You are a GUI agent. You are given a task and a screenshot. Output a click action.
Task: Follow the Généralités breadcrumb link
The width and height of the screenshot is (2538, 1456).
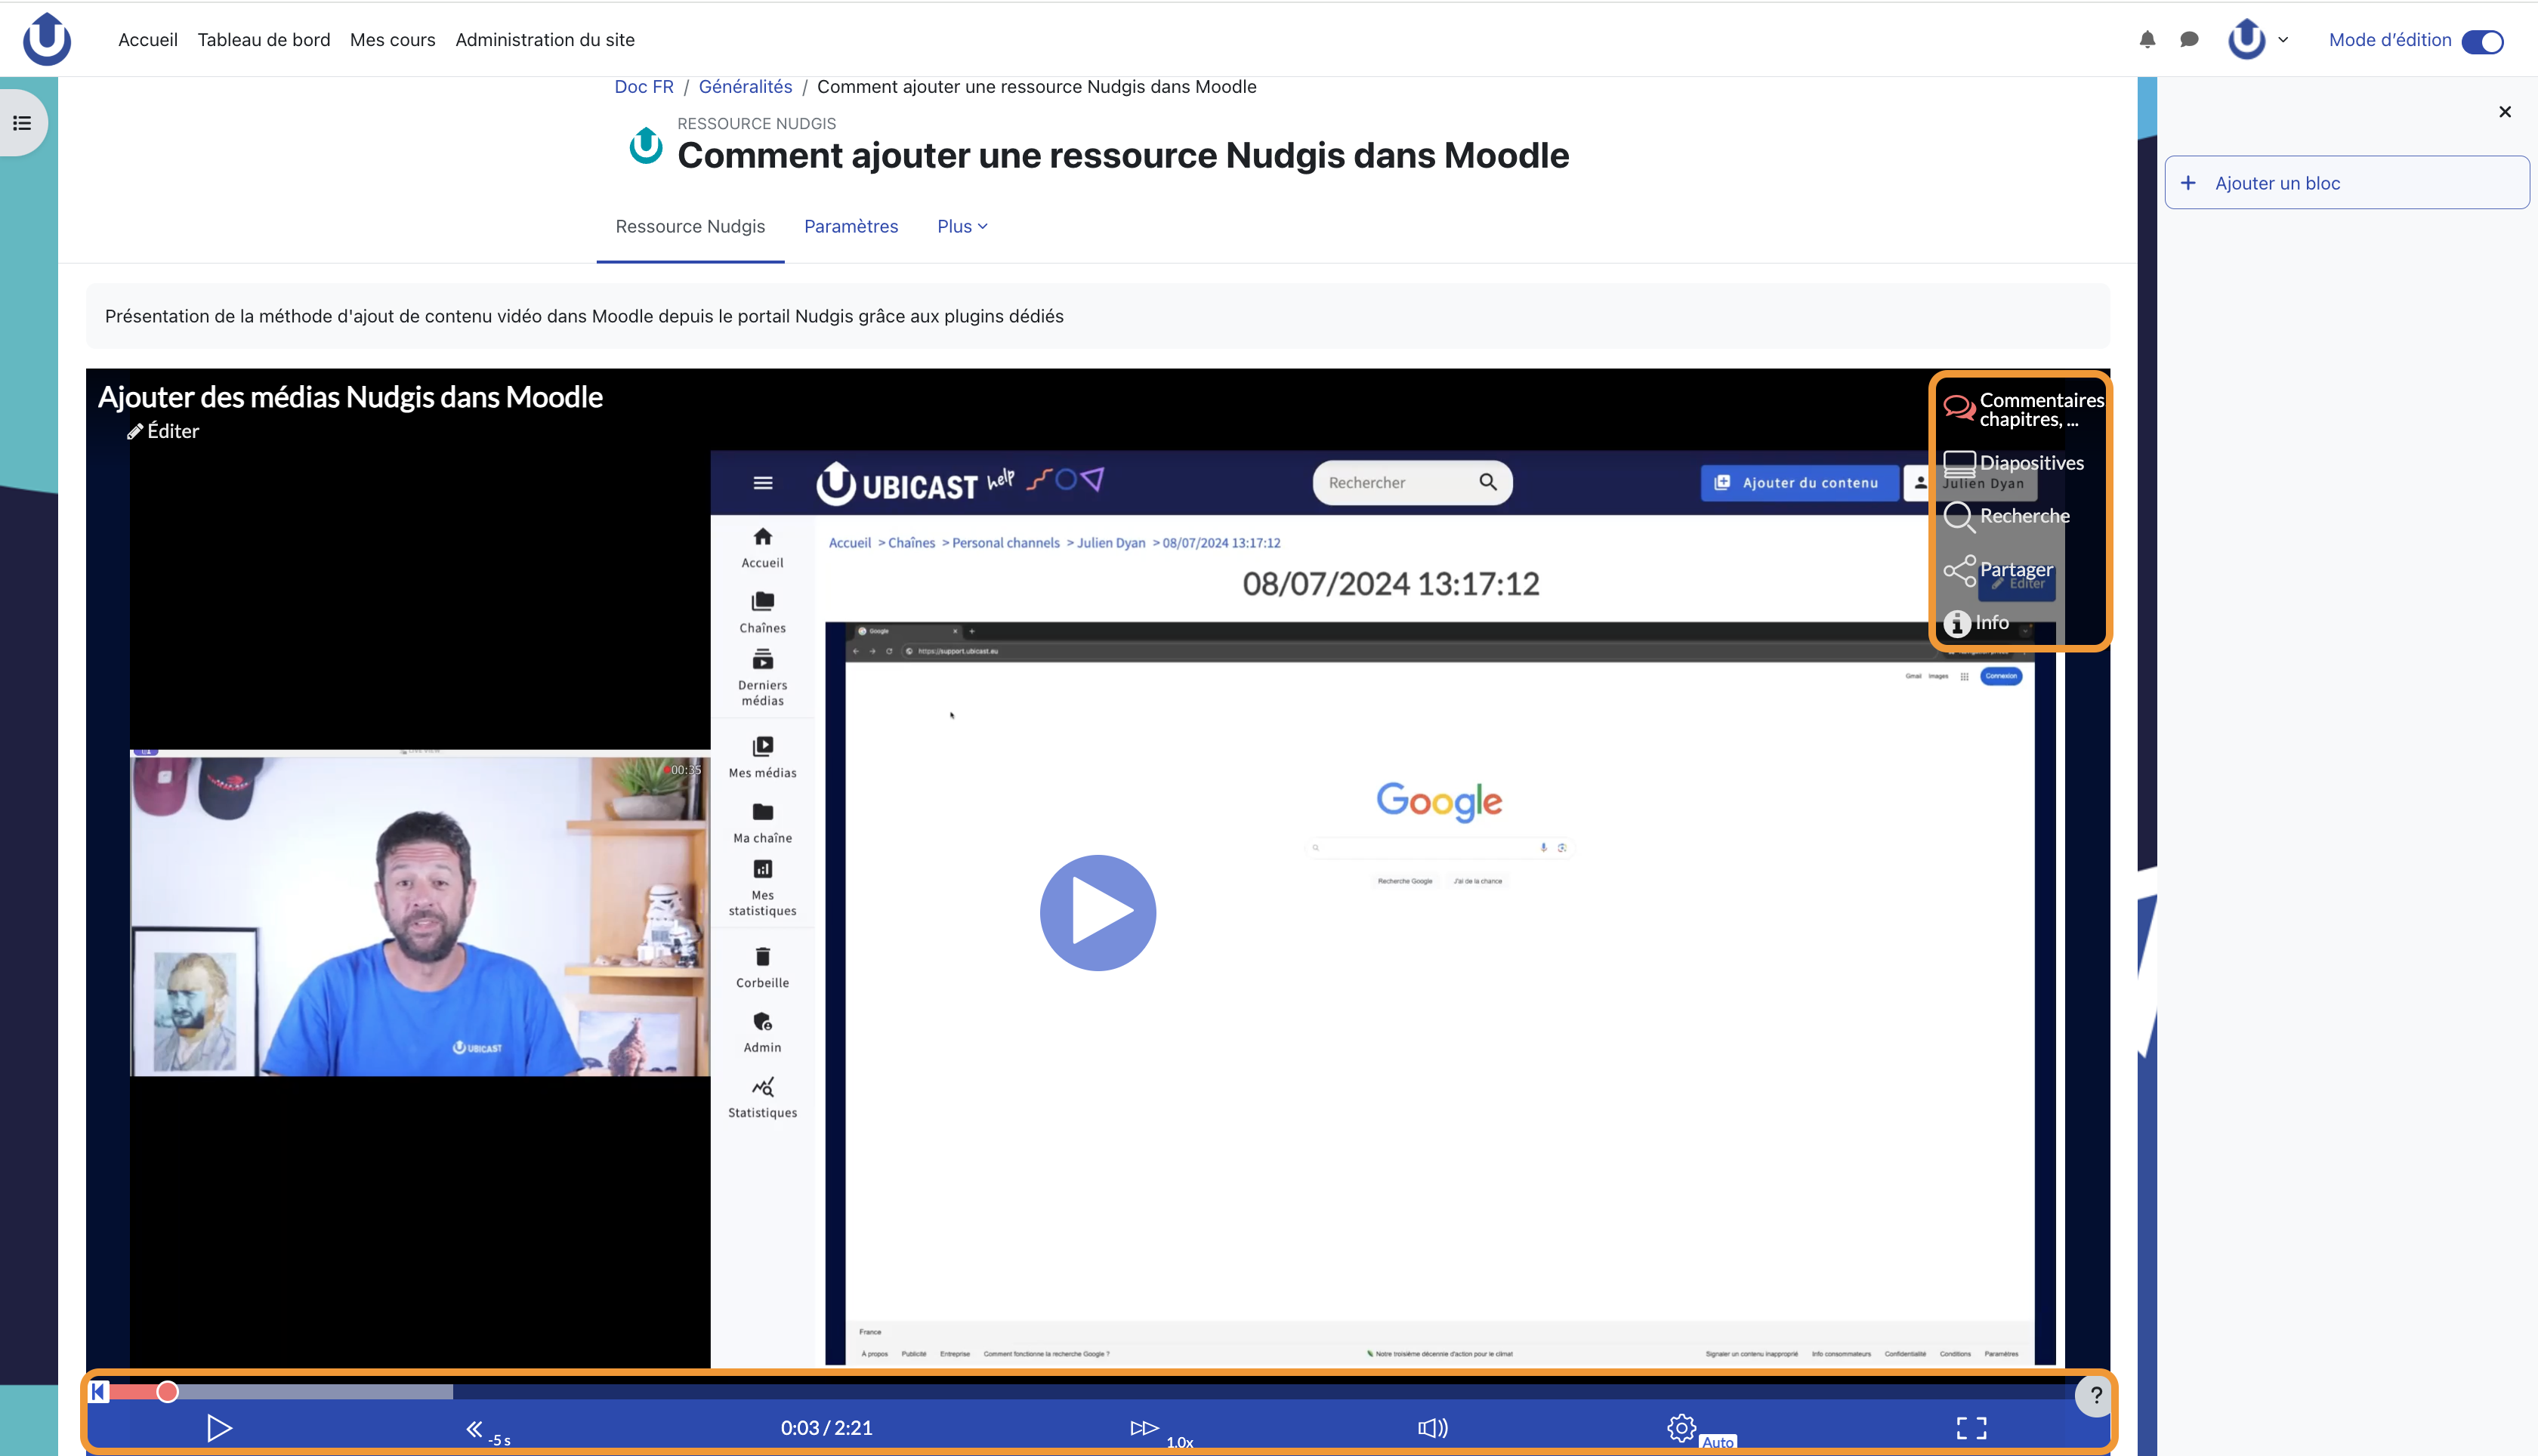tap(745, 87)
